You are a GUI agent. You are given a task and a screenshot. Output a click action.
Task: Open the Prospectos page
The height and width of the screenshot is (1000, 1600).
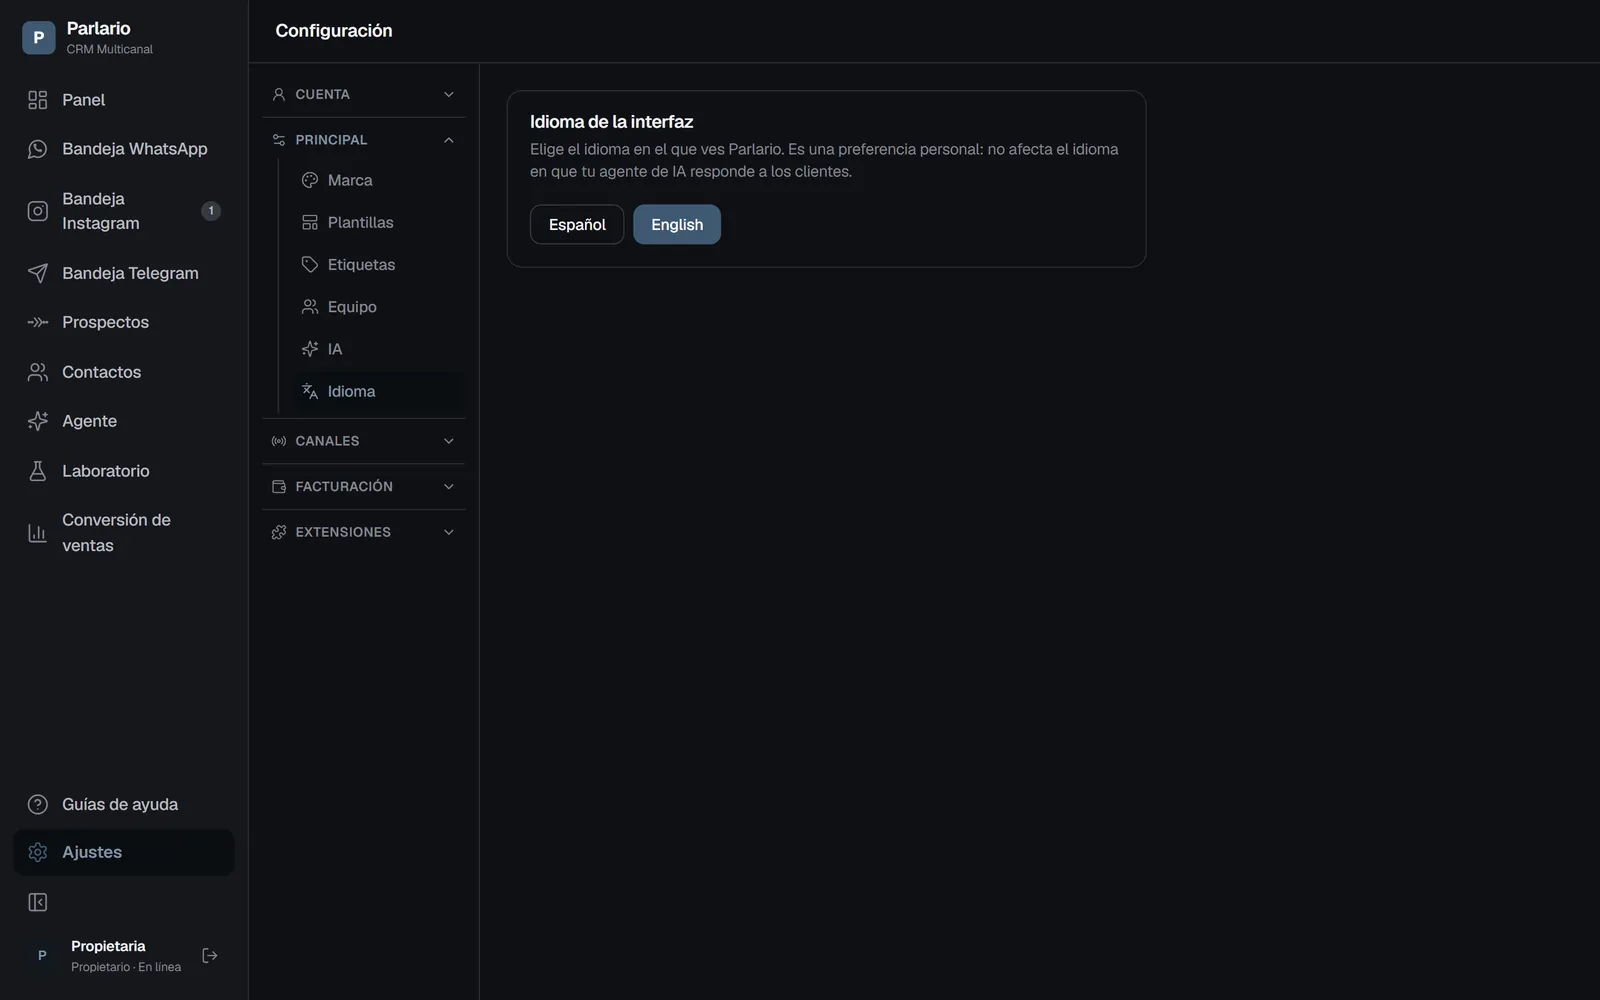click(x=124, y=322)
